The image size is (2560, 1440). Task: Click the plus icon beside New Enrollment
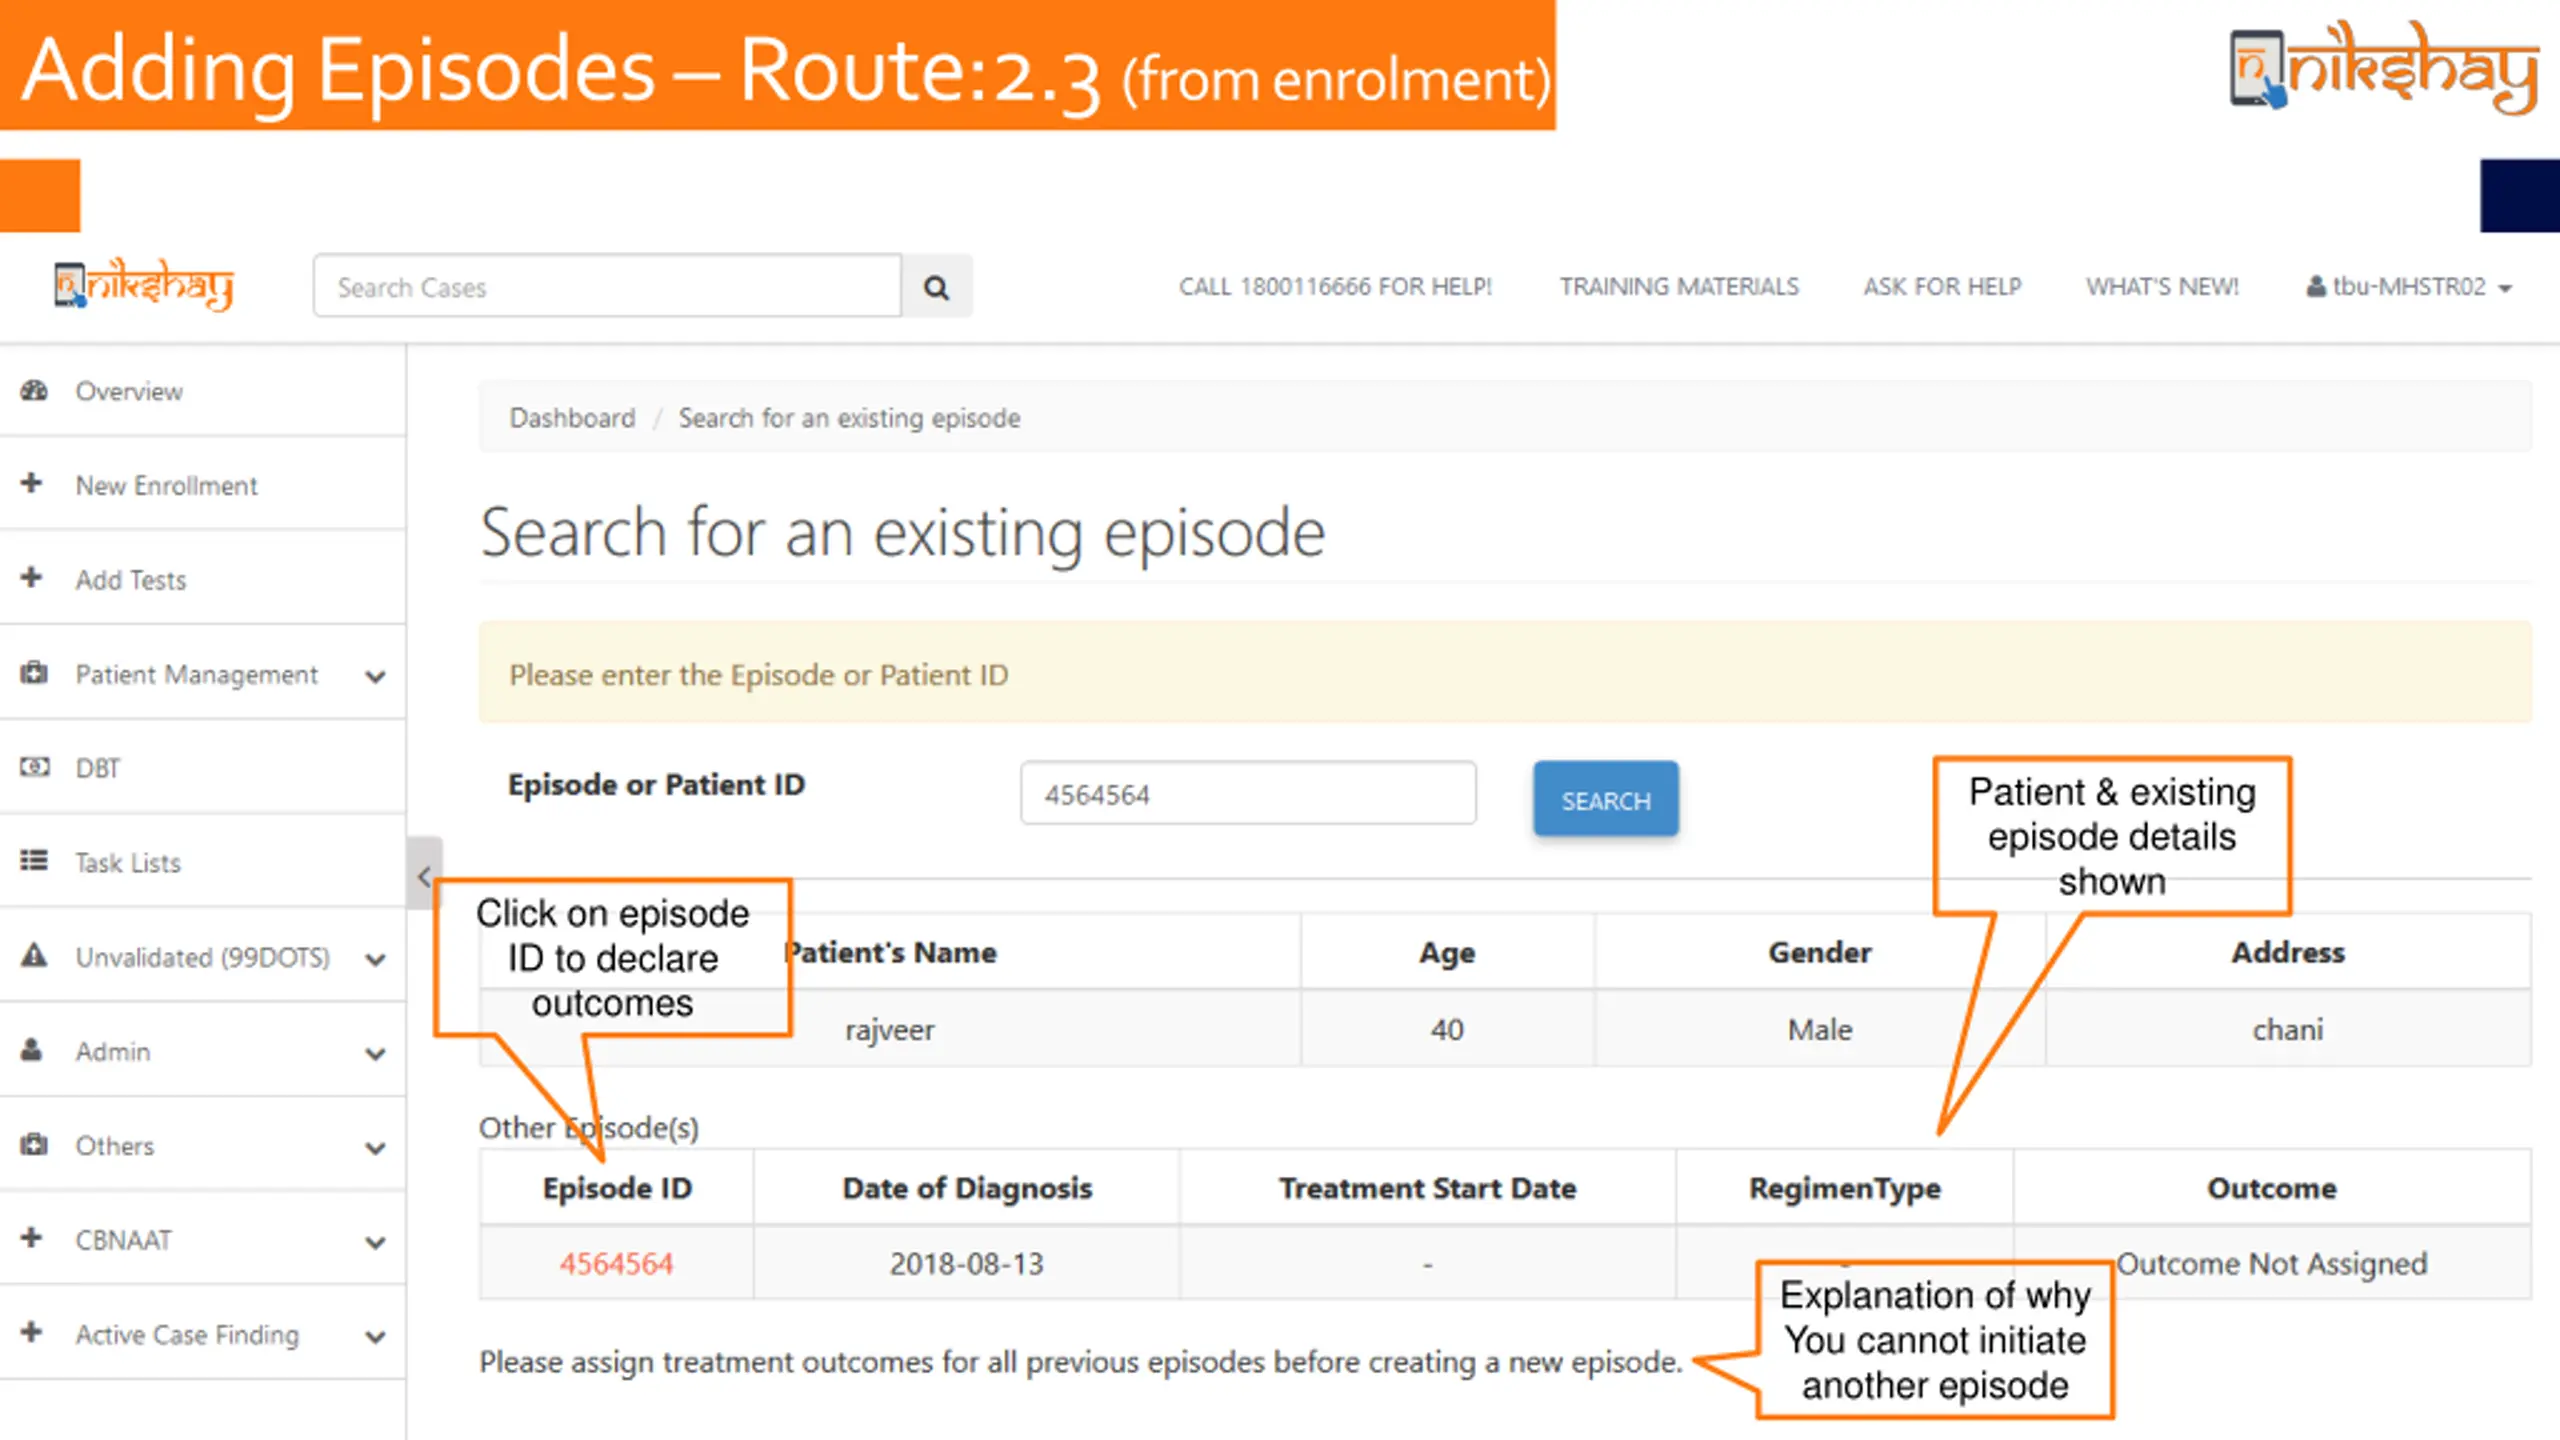[x=32, y=484]
